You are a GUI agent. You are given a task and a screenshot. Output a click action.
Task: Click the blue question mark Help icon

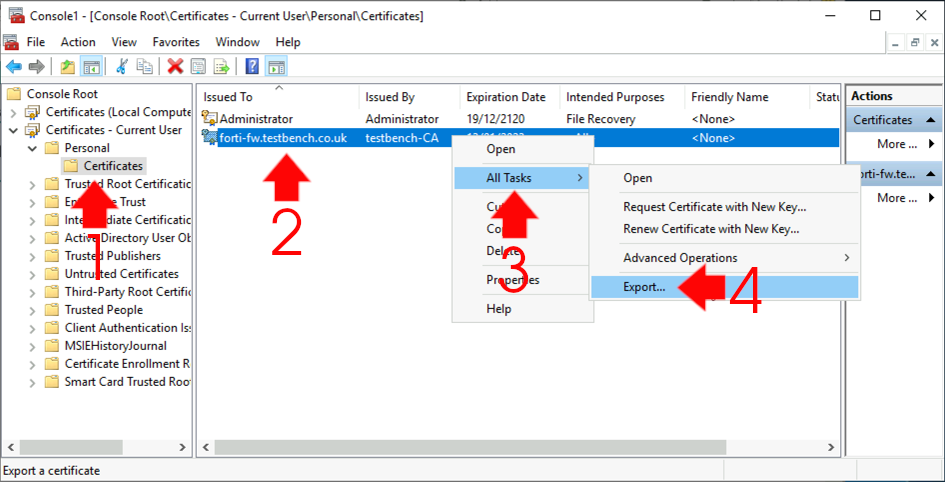pos(253,66)
